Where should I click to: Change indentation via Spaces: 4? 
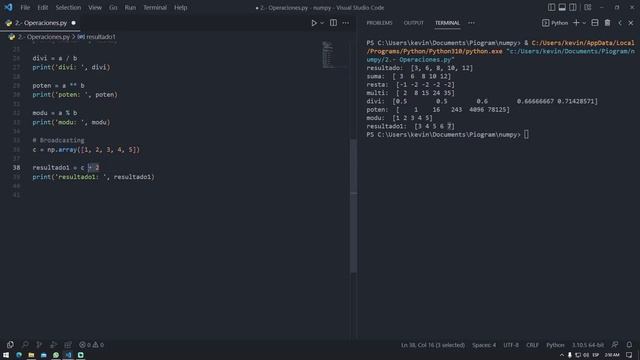(484, 345)
